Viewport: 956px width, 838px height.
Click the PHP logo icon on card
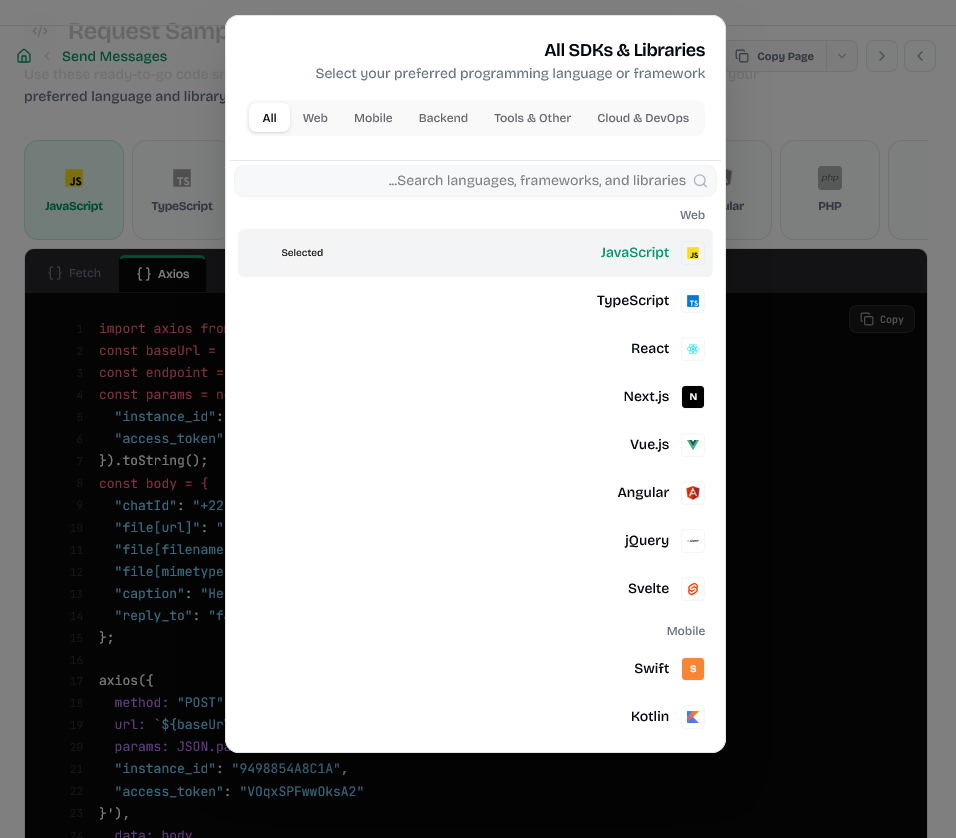pyautogui.click(x=830, y=178)
